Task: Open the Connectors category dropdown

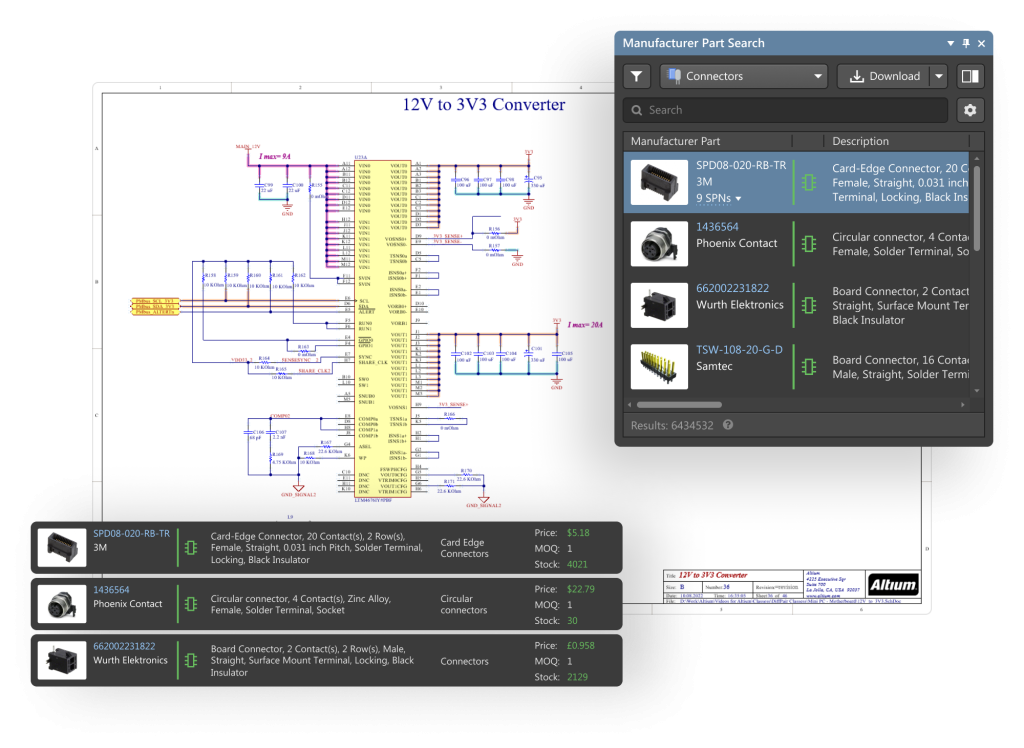Action: (x=744, y=76)
